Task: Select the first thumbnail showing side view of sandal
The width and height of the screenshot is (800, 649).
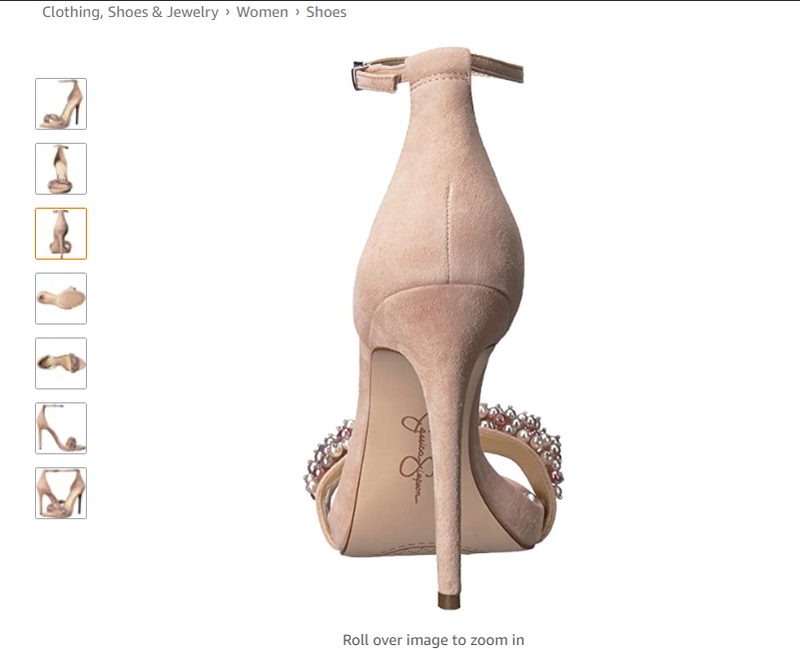Action: coord(61,104)
